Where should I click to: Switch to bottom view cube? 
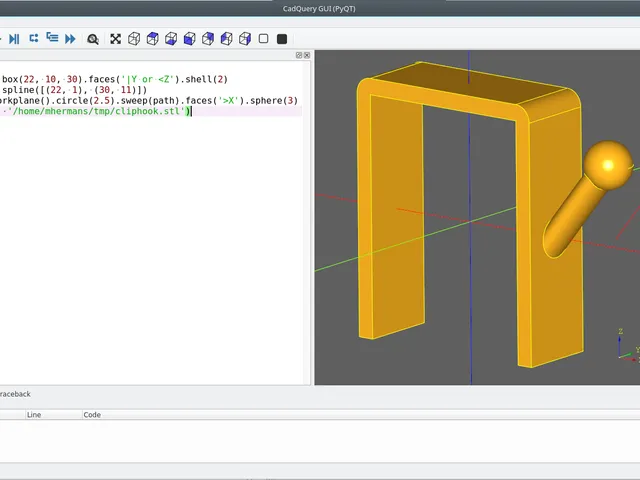point(171,39)
